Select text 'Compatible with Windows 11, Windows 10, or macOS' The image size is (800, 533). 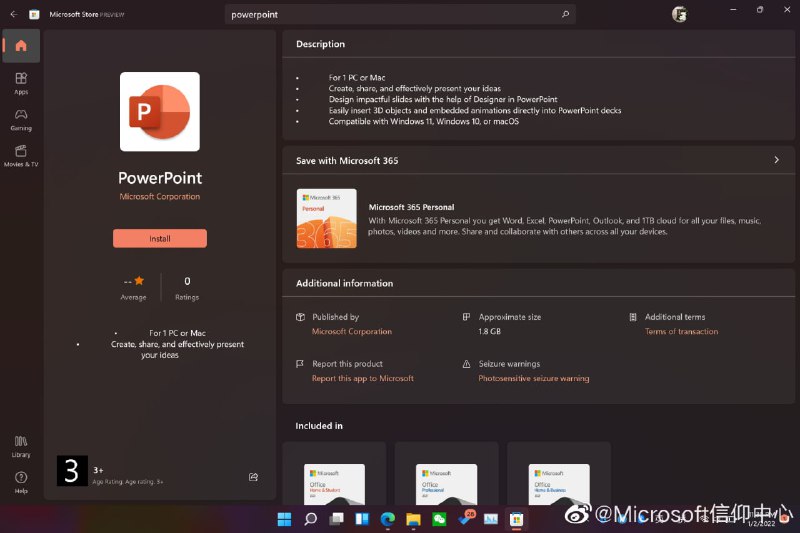[x=423, y=121]
